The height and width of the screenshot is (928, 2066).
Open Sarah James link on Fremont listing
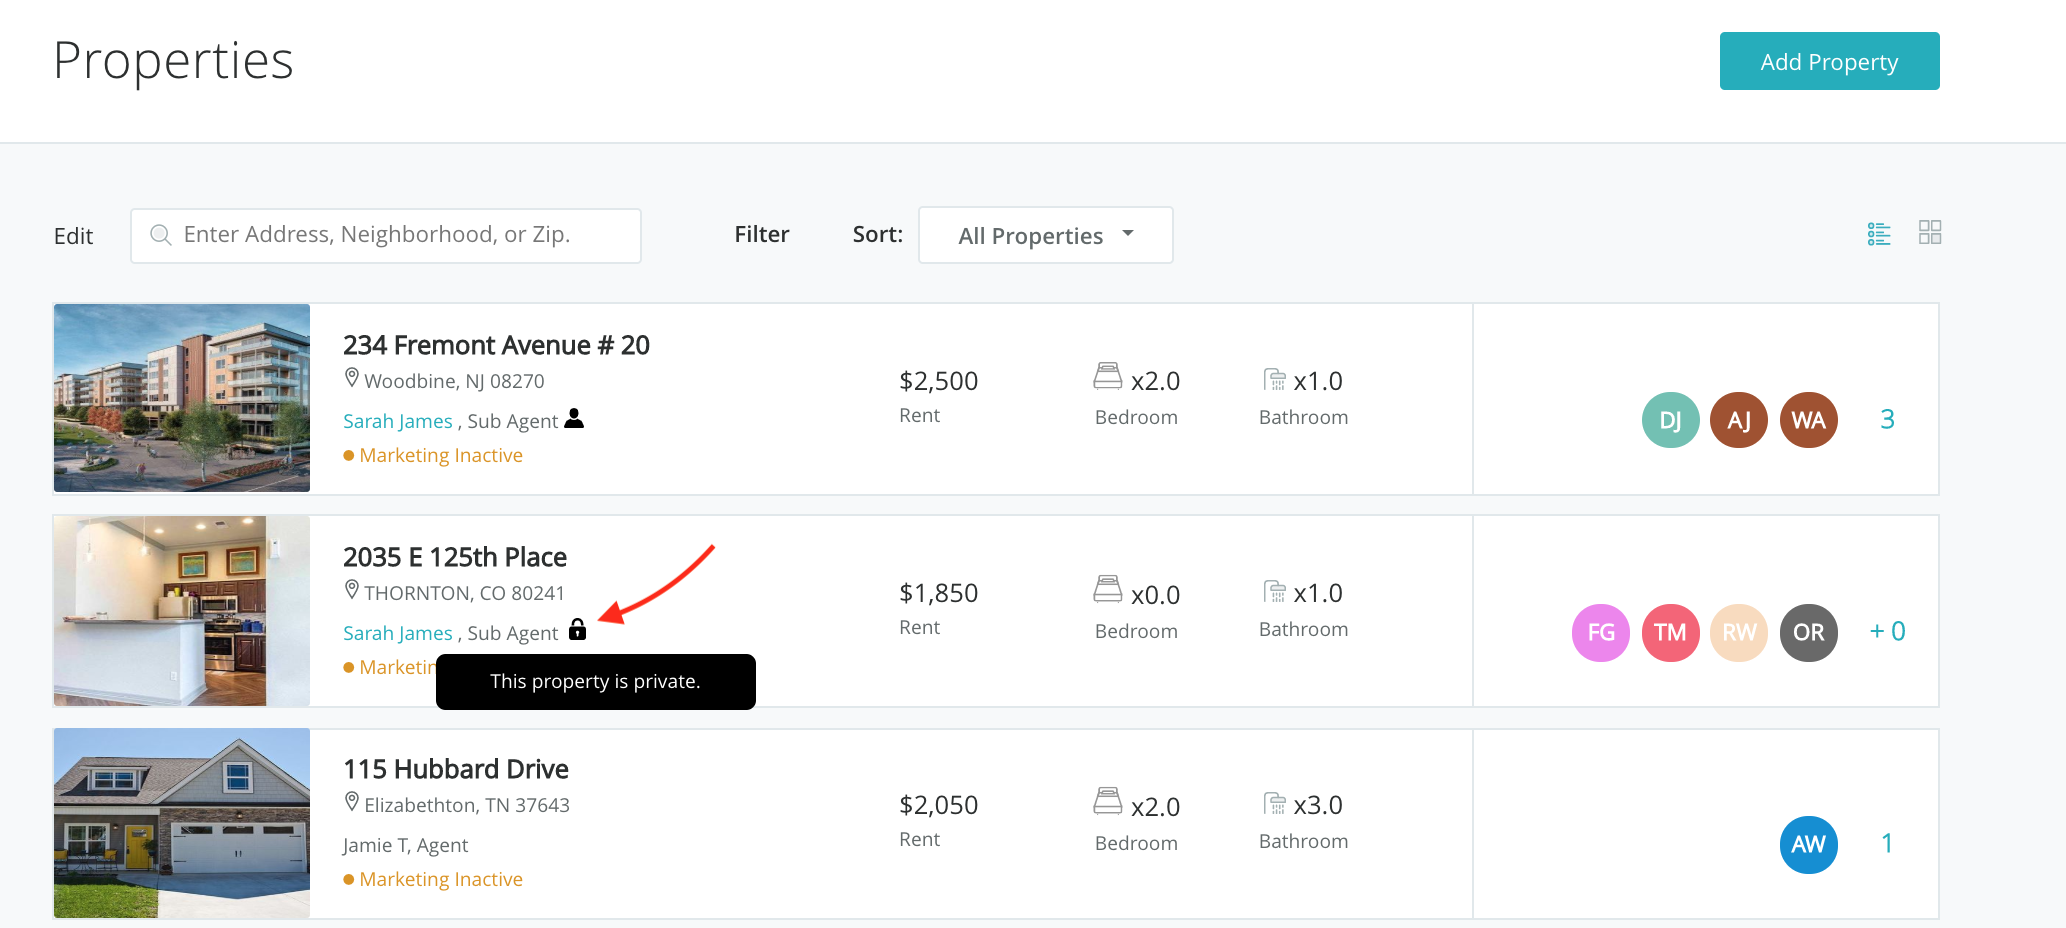pyautogui.click(x=397, y=422)
